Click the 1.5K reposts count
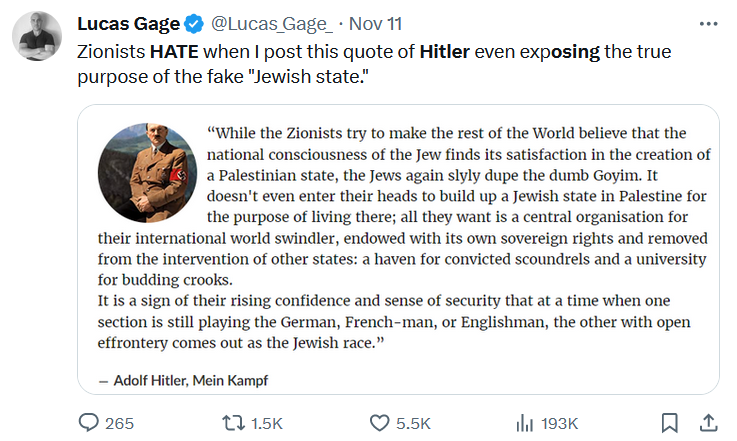The width and height of the screenshot is (737, 441). point(267,424)
